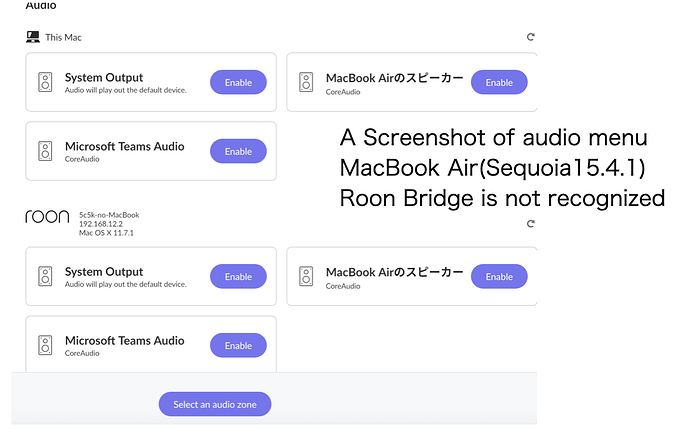Refresh the This Mac device list

[531, 37]
